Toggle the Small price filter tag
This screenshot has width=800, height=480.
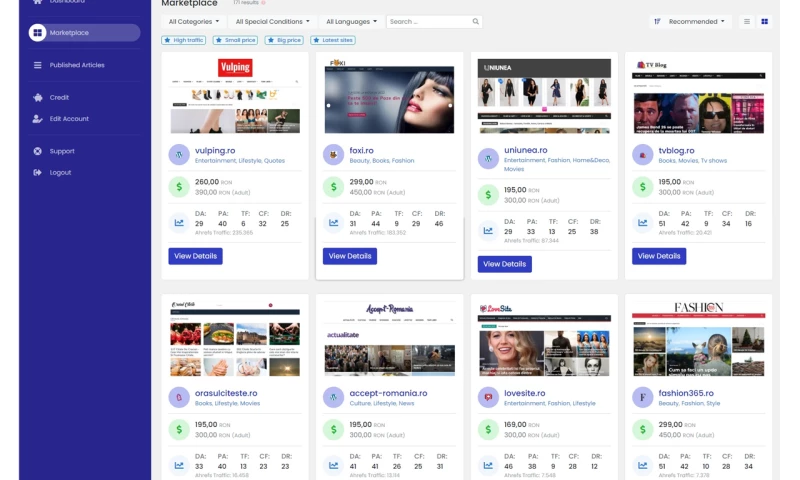tap(236, 40)
